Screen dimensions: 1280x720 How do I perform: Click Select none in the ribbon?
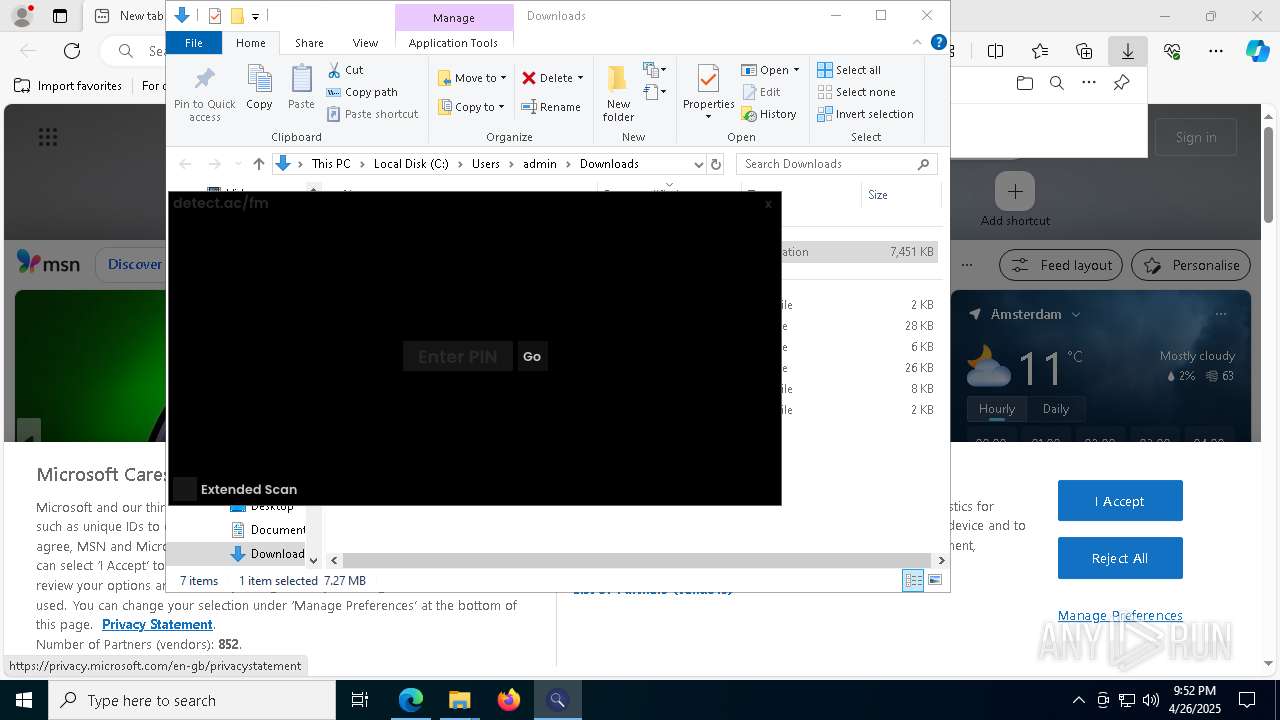(x=856, y=92)
